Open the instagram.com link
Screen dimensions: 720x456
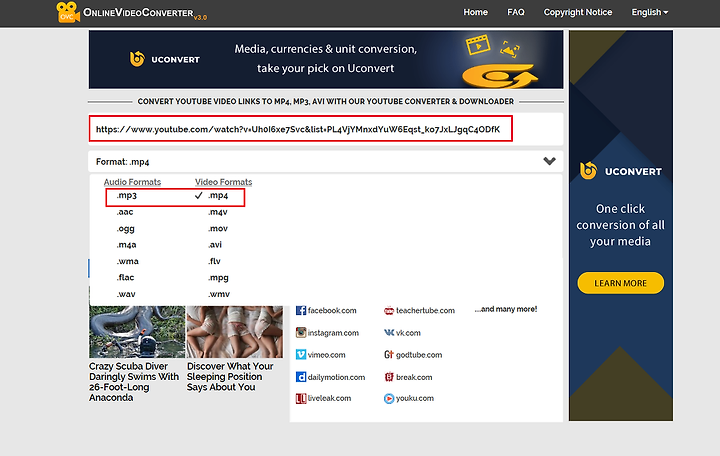[x=333, y=332]
